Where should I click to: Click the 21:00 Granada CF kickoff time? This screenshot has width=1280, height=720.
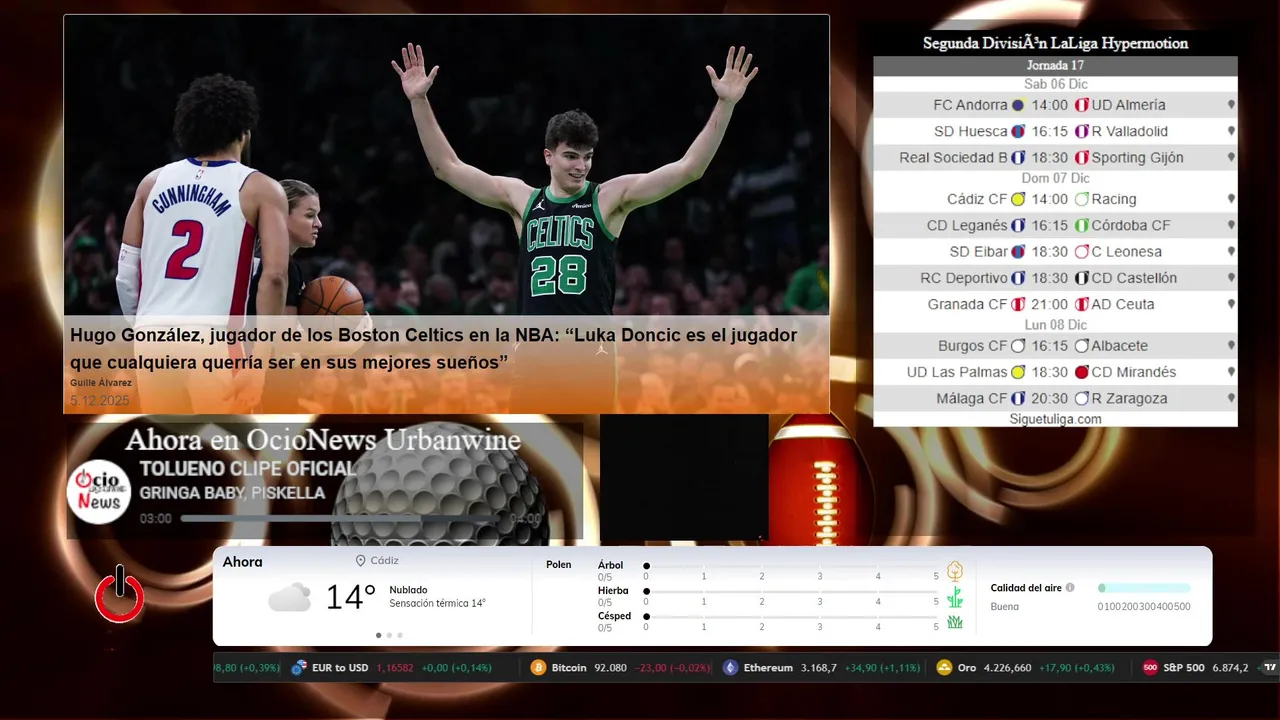(1050, 304)
